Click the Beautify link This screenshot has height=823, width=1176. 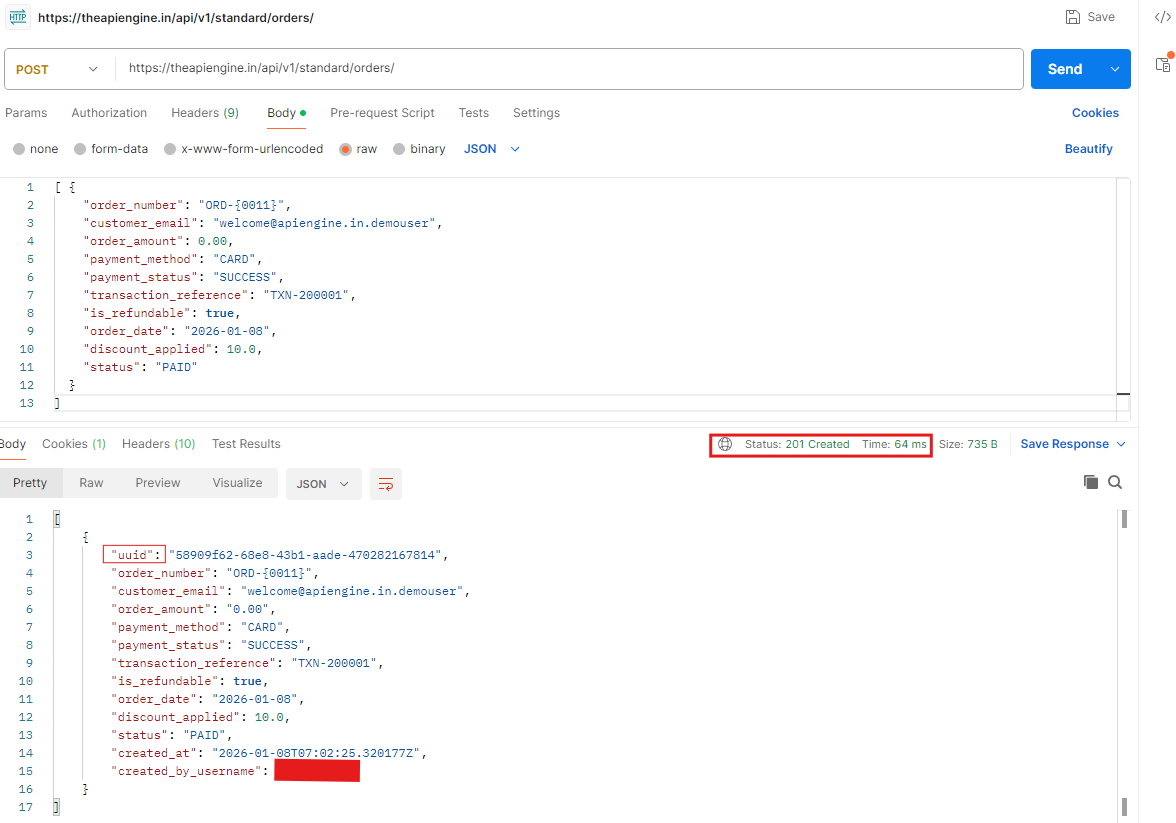tap(1088, 149)
